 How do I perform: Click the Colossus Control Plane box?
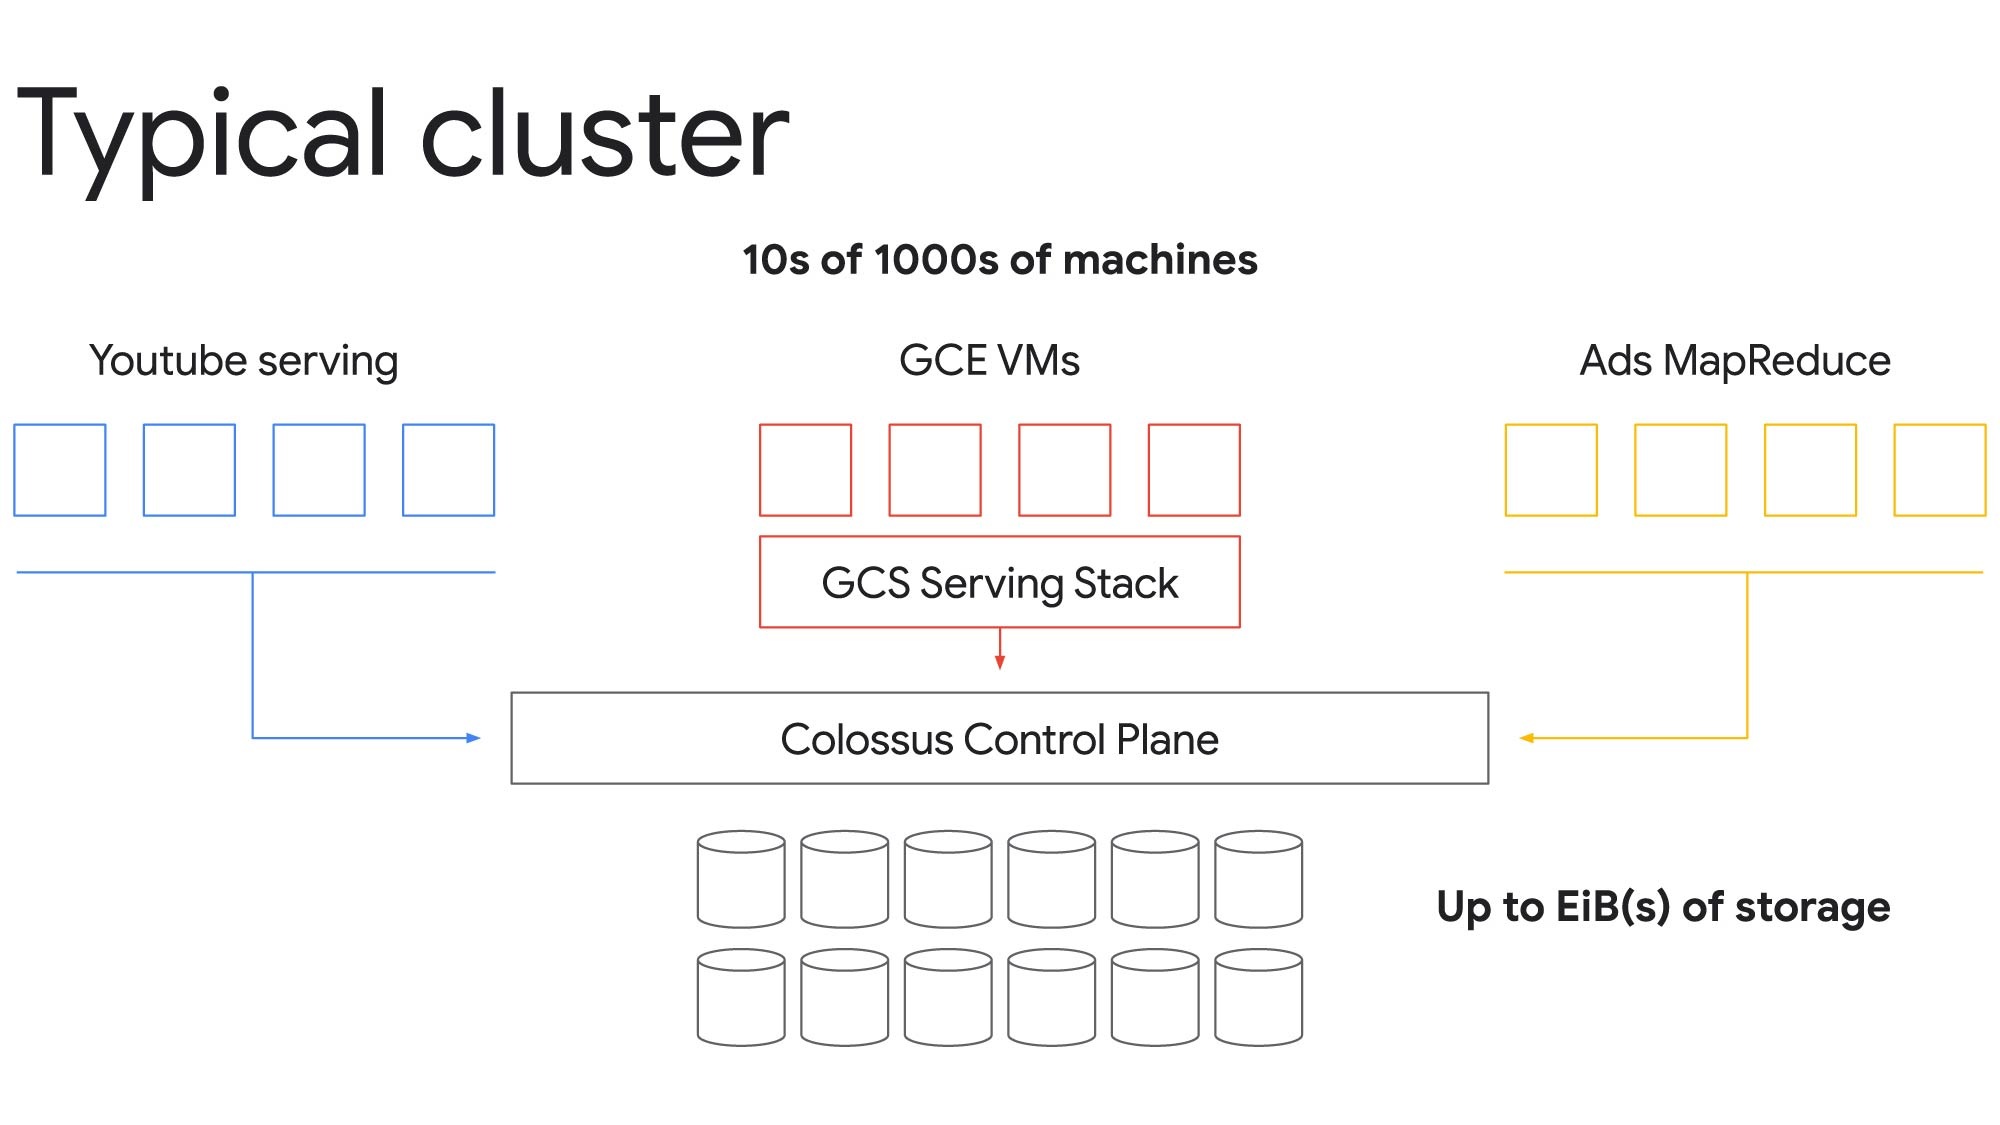pyautogui.click(x=997, y=740)
